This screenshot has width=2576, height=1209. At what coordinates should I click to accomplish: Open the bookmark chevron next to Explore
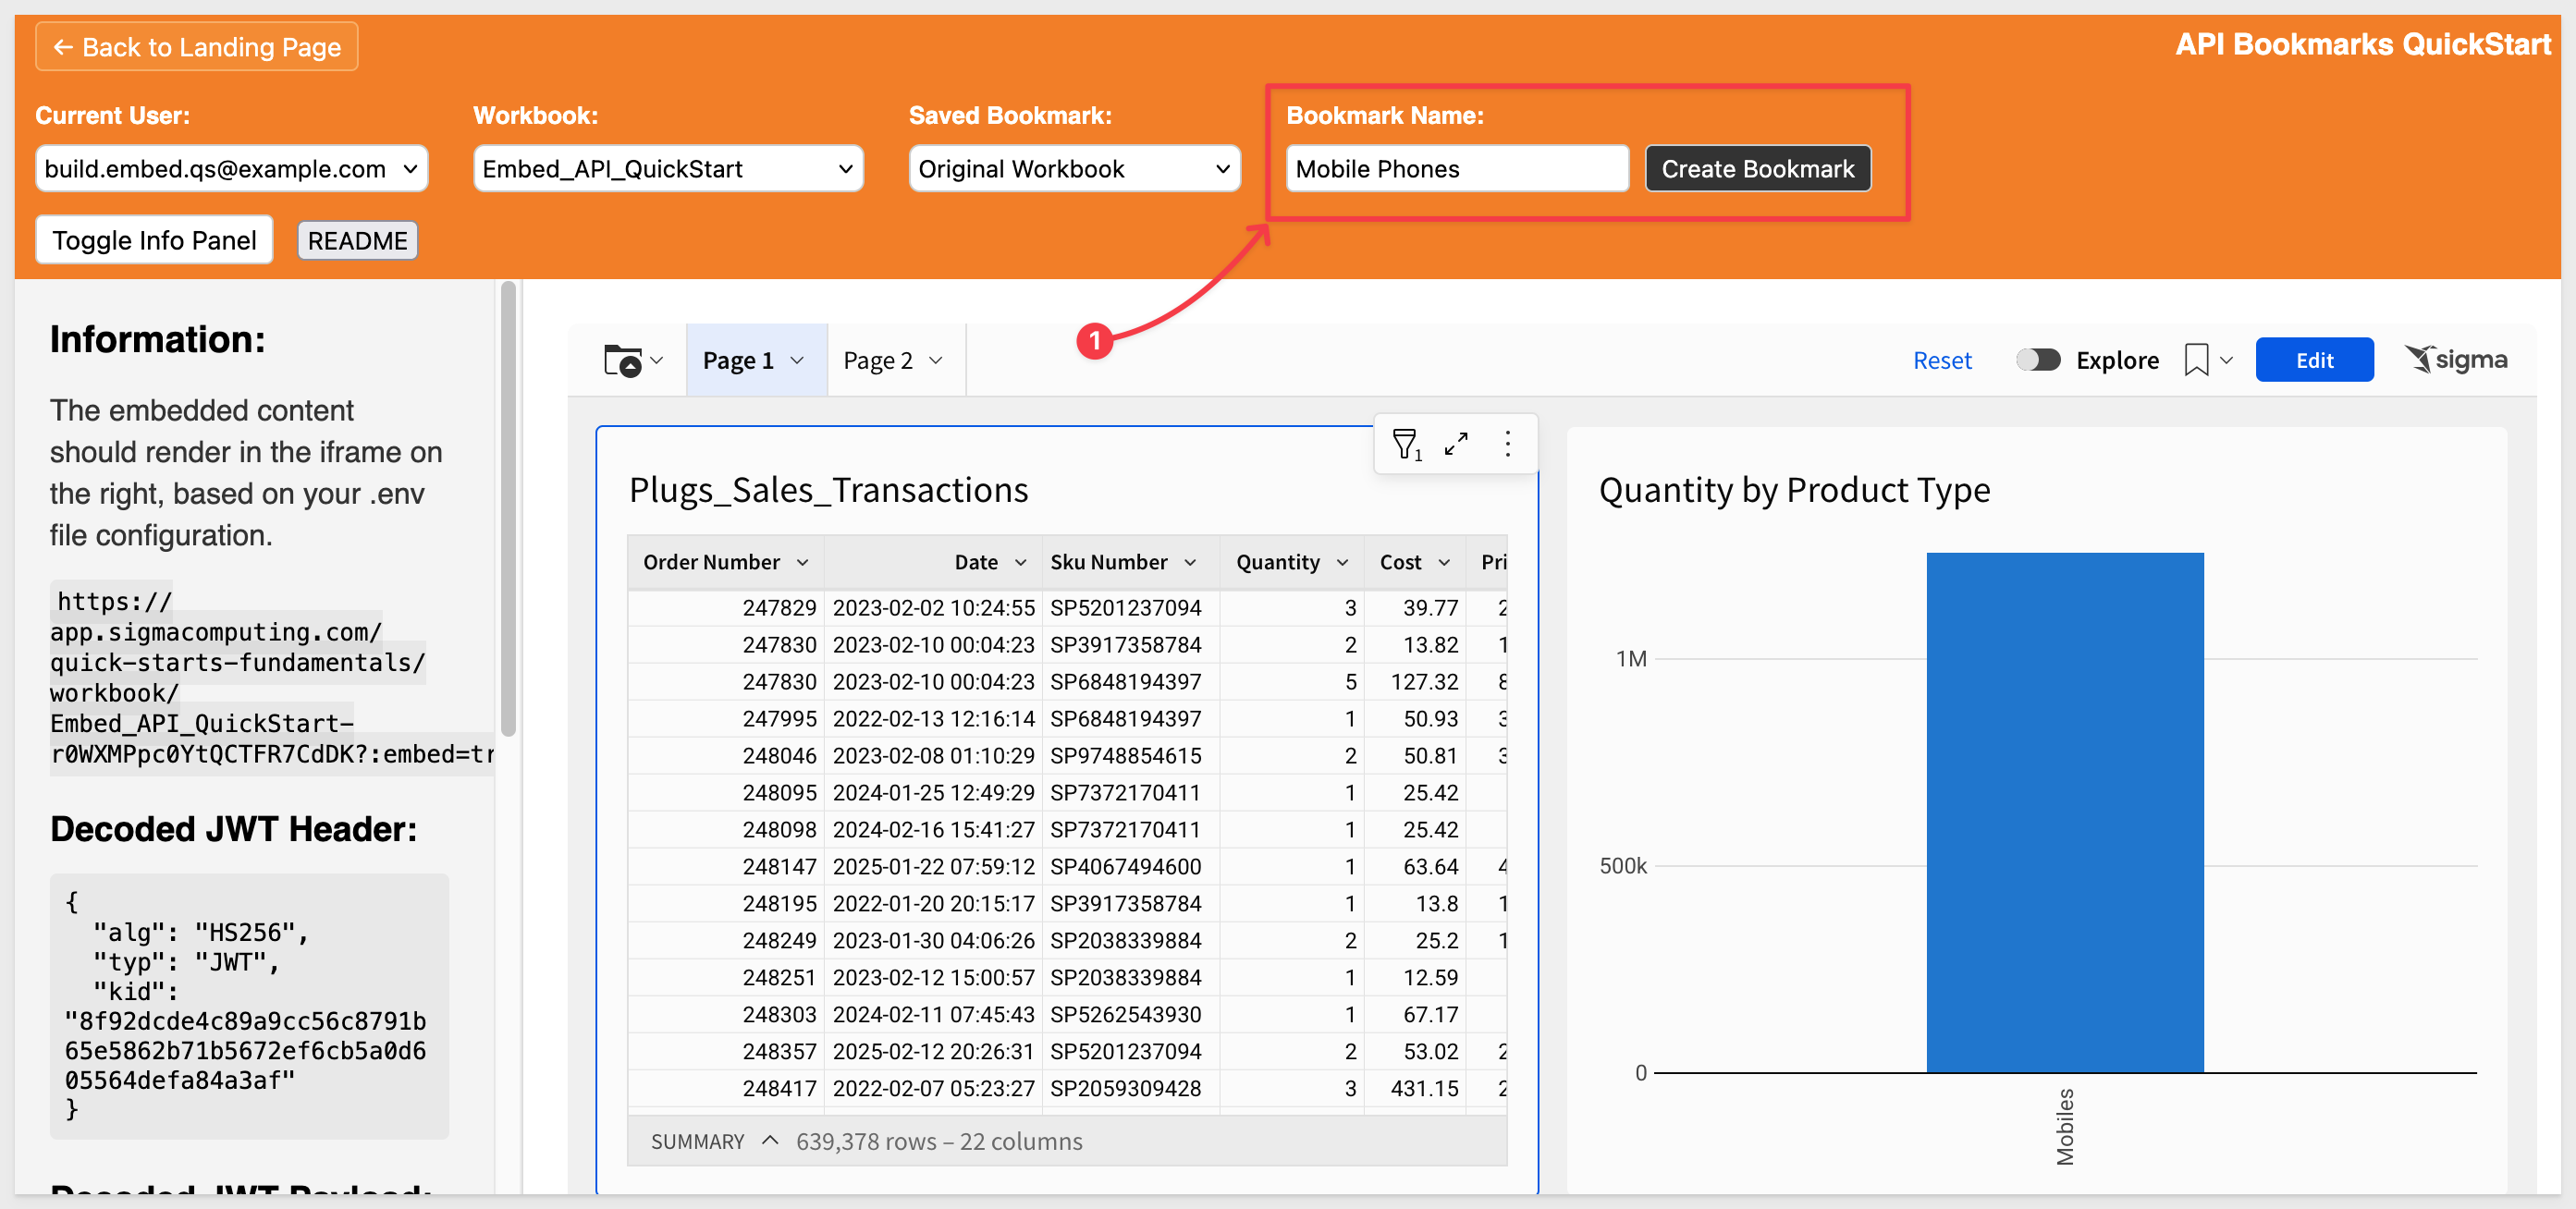click(x=2227, y=361)
